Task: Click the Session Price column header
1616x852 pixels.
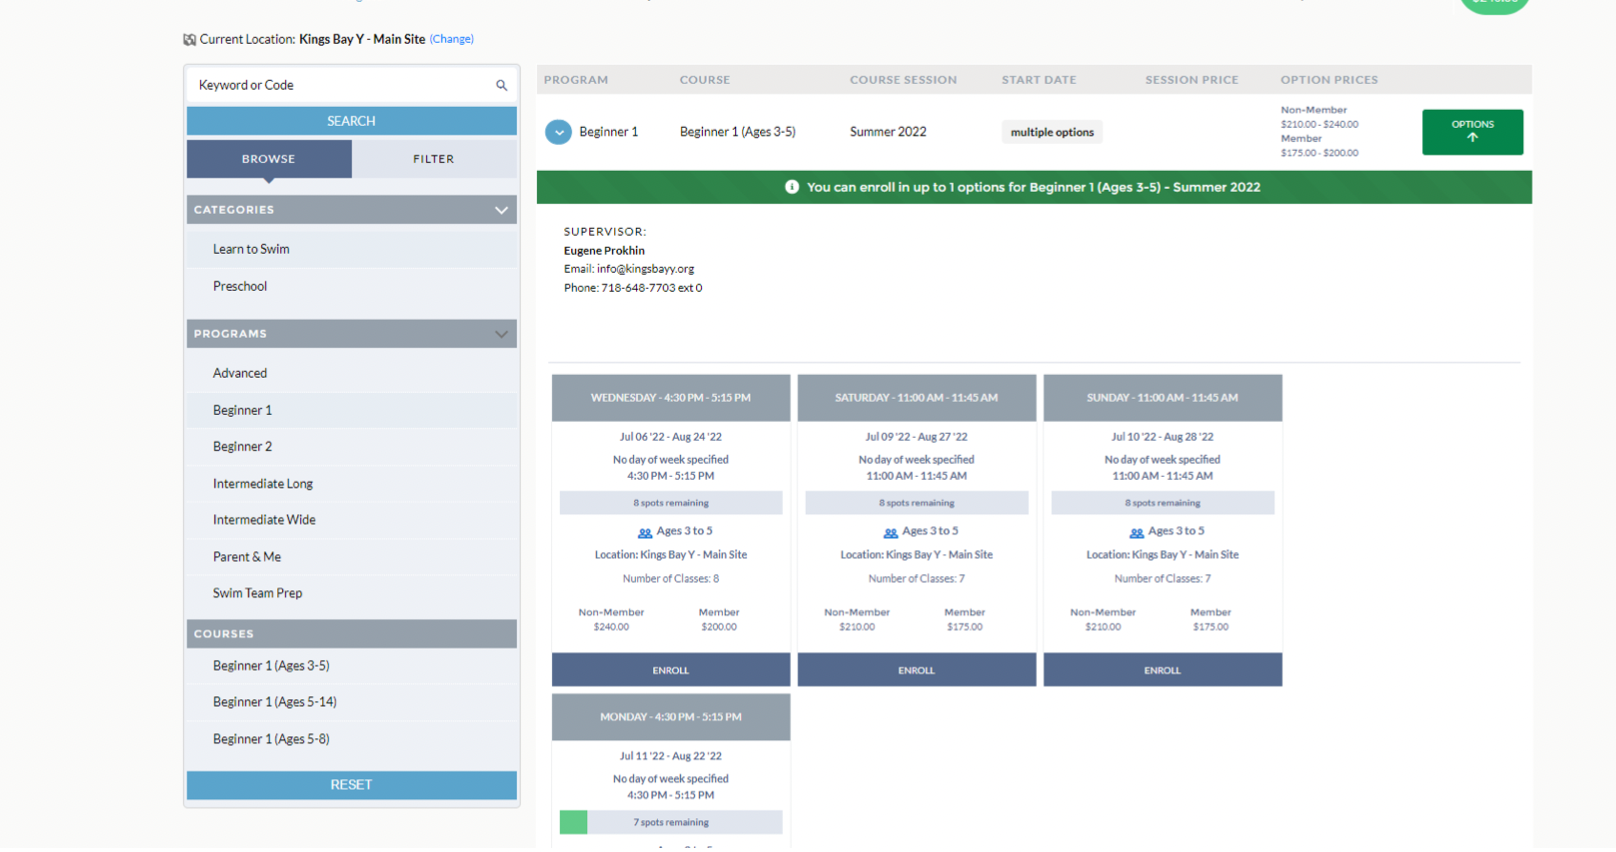Action: click(1192, 80)
